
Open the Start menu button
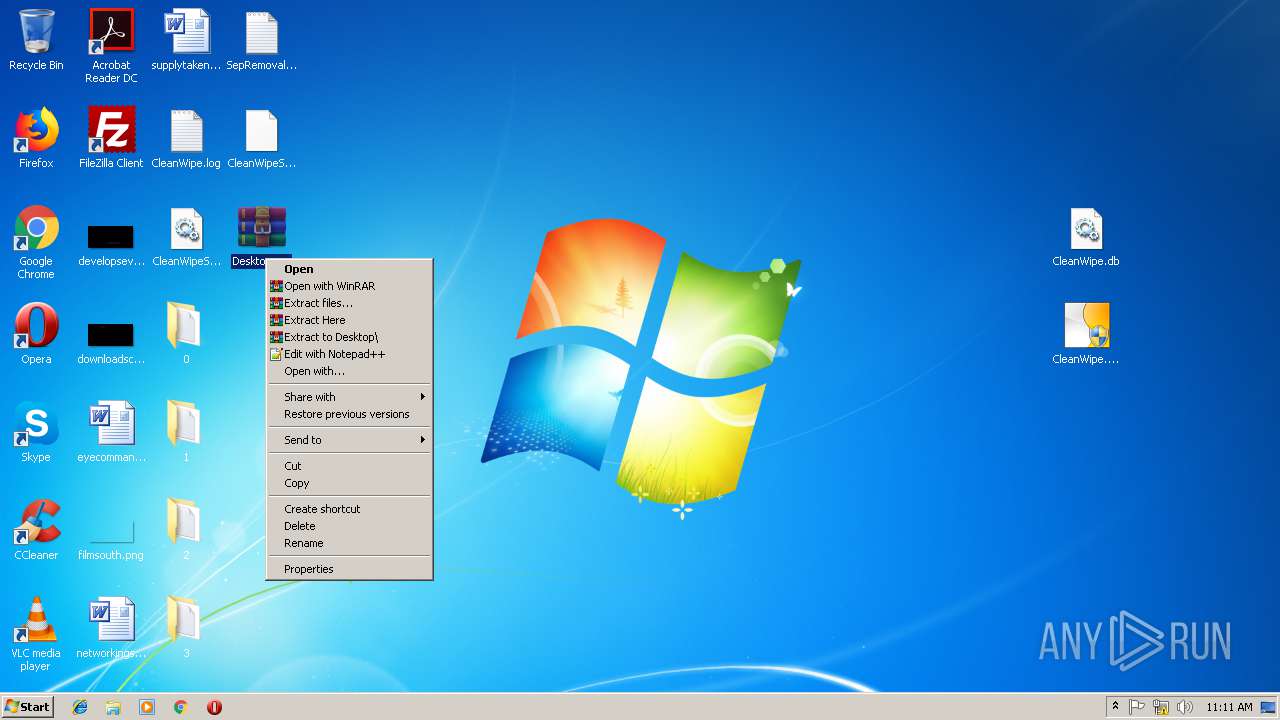click(x=27, y=707)
